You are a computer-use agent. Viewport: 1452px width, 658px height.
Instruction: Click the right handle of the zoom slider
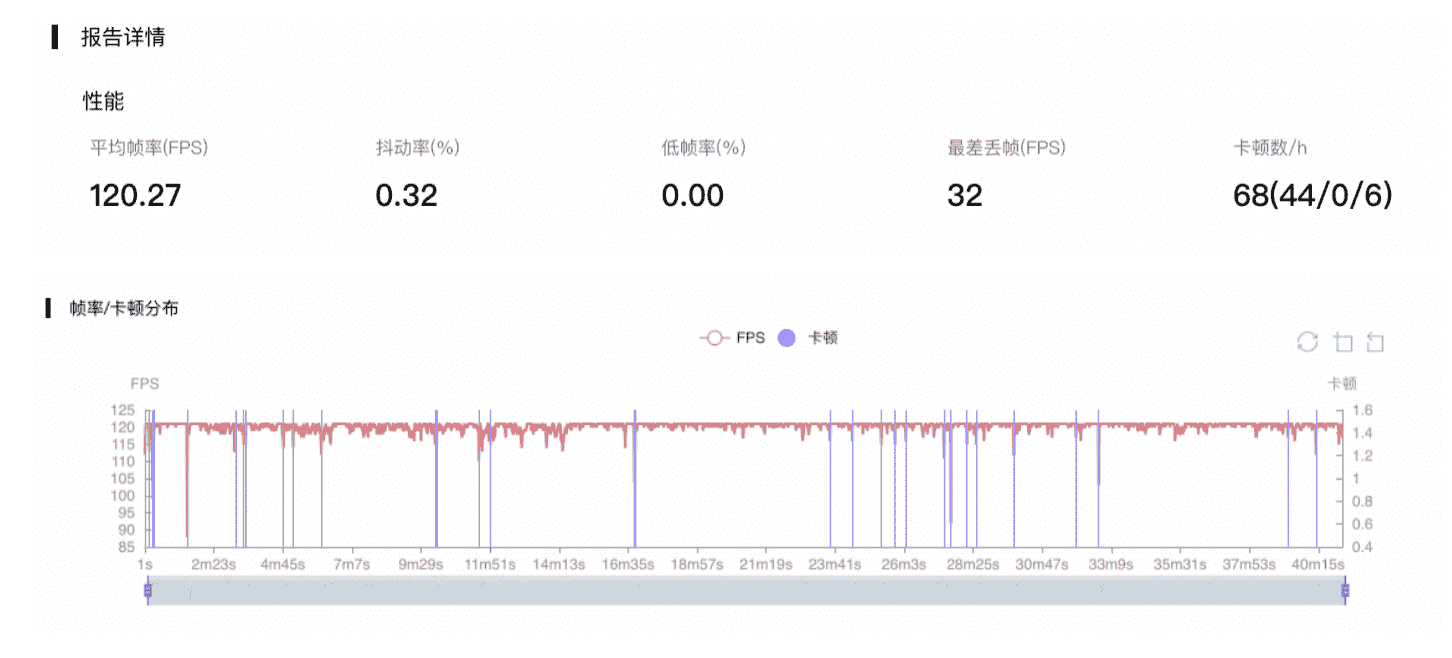[x=1344, y=591]
